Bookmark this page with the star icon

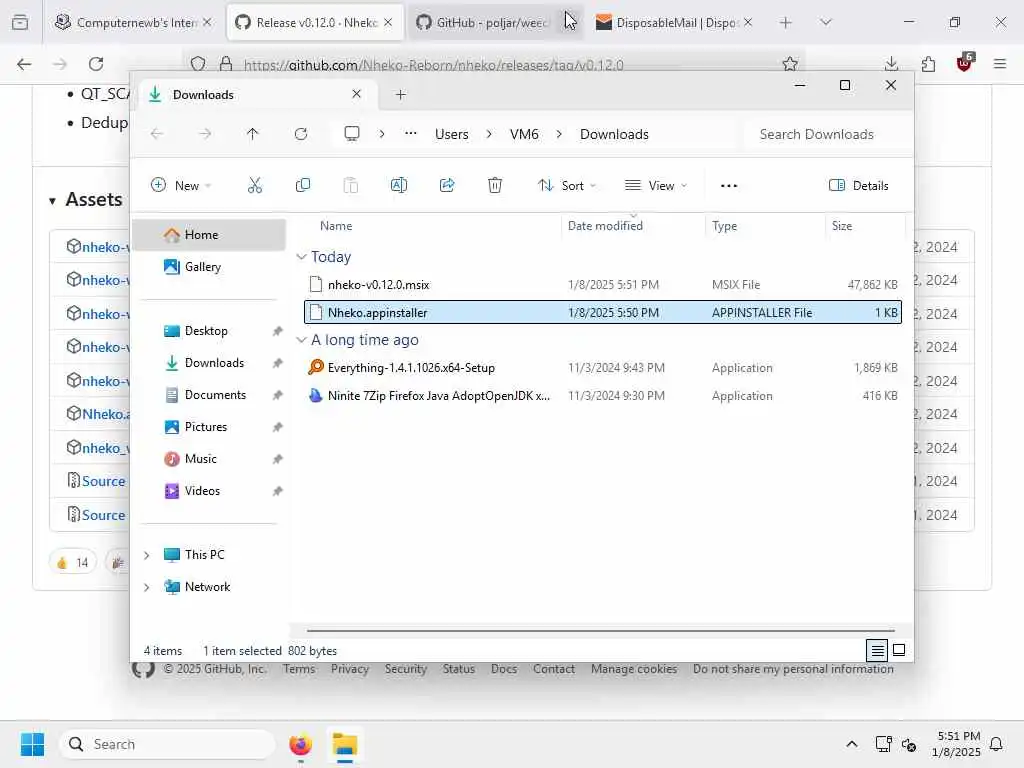point(790,64)
